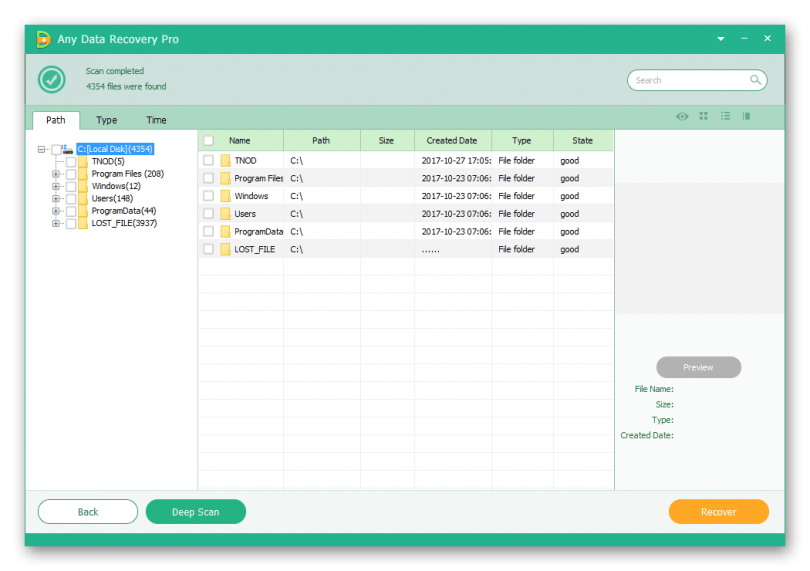810x571 pixels.
Task: Click inside the Search field
Action: tap(697, 80)
